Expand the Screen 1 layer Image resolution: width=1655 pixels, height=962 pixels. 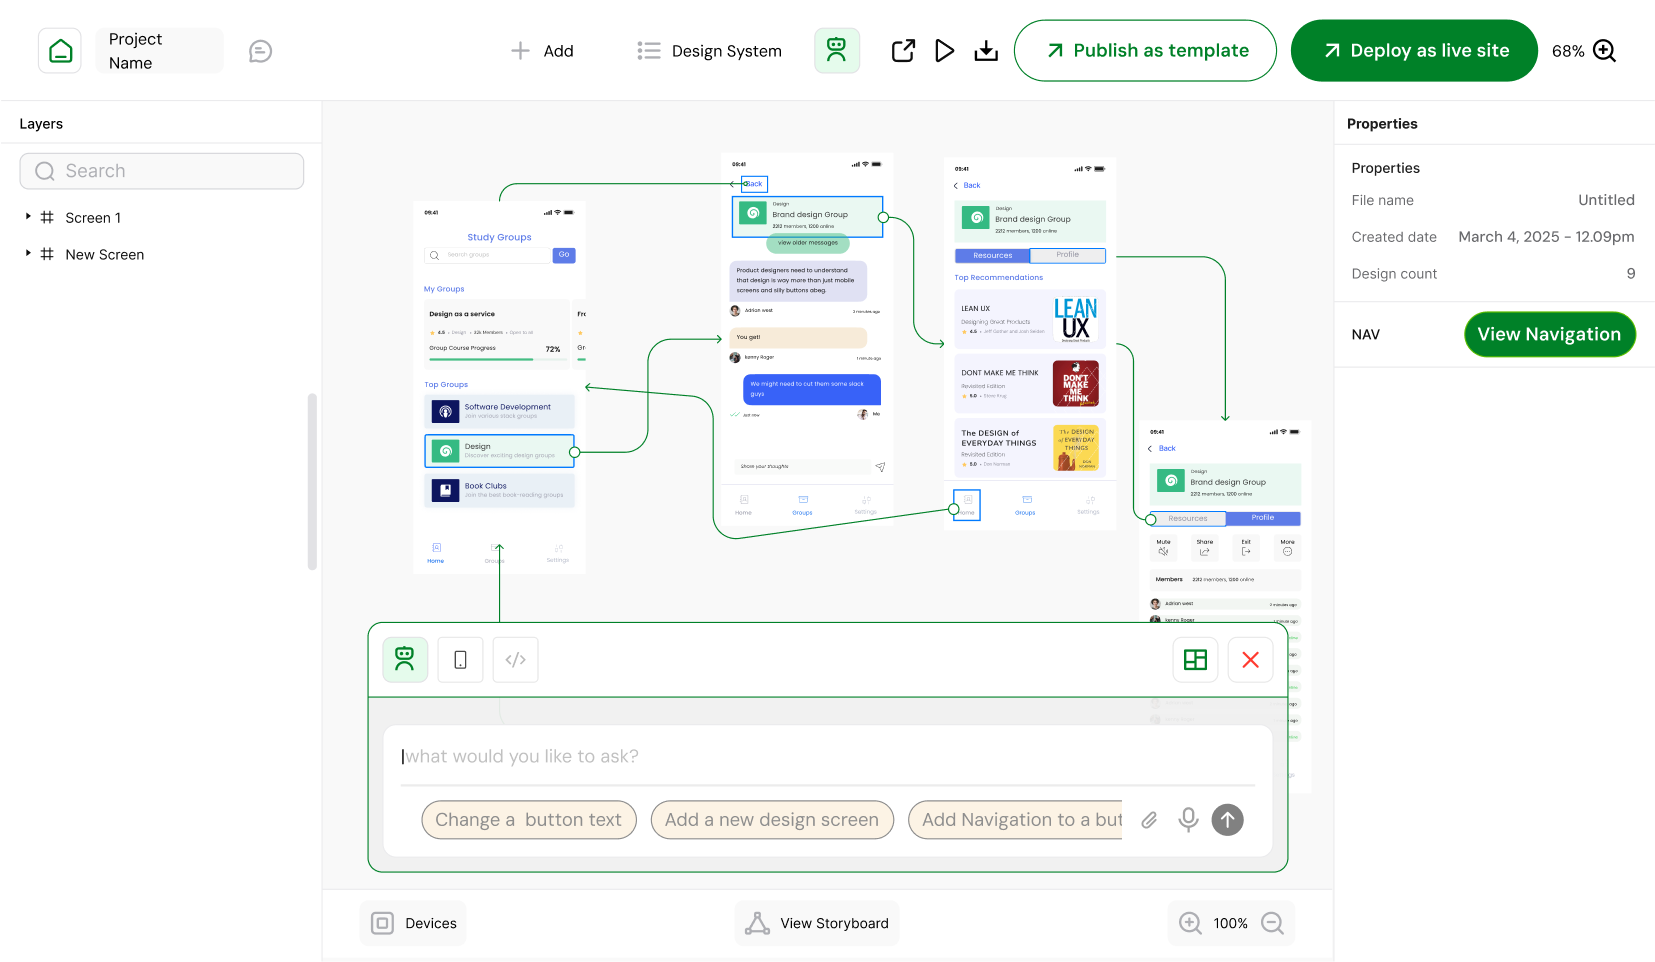pos(28,217)
